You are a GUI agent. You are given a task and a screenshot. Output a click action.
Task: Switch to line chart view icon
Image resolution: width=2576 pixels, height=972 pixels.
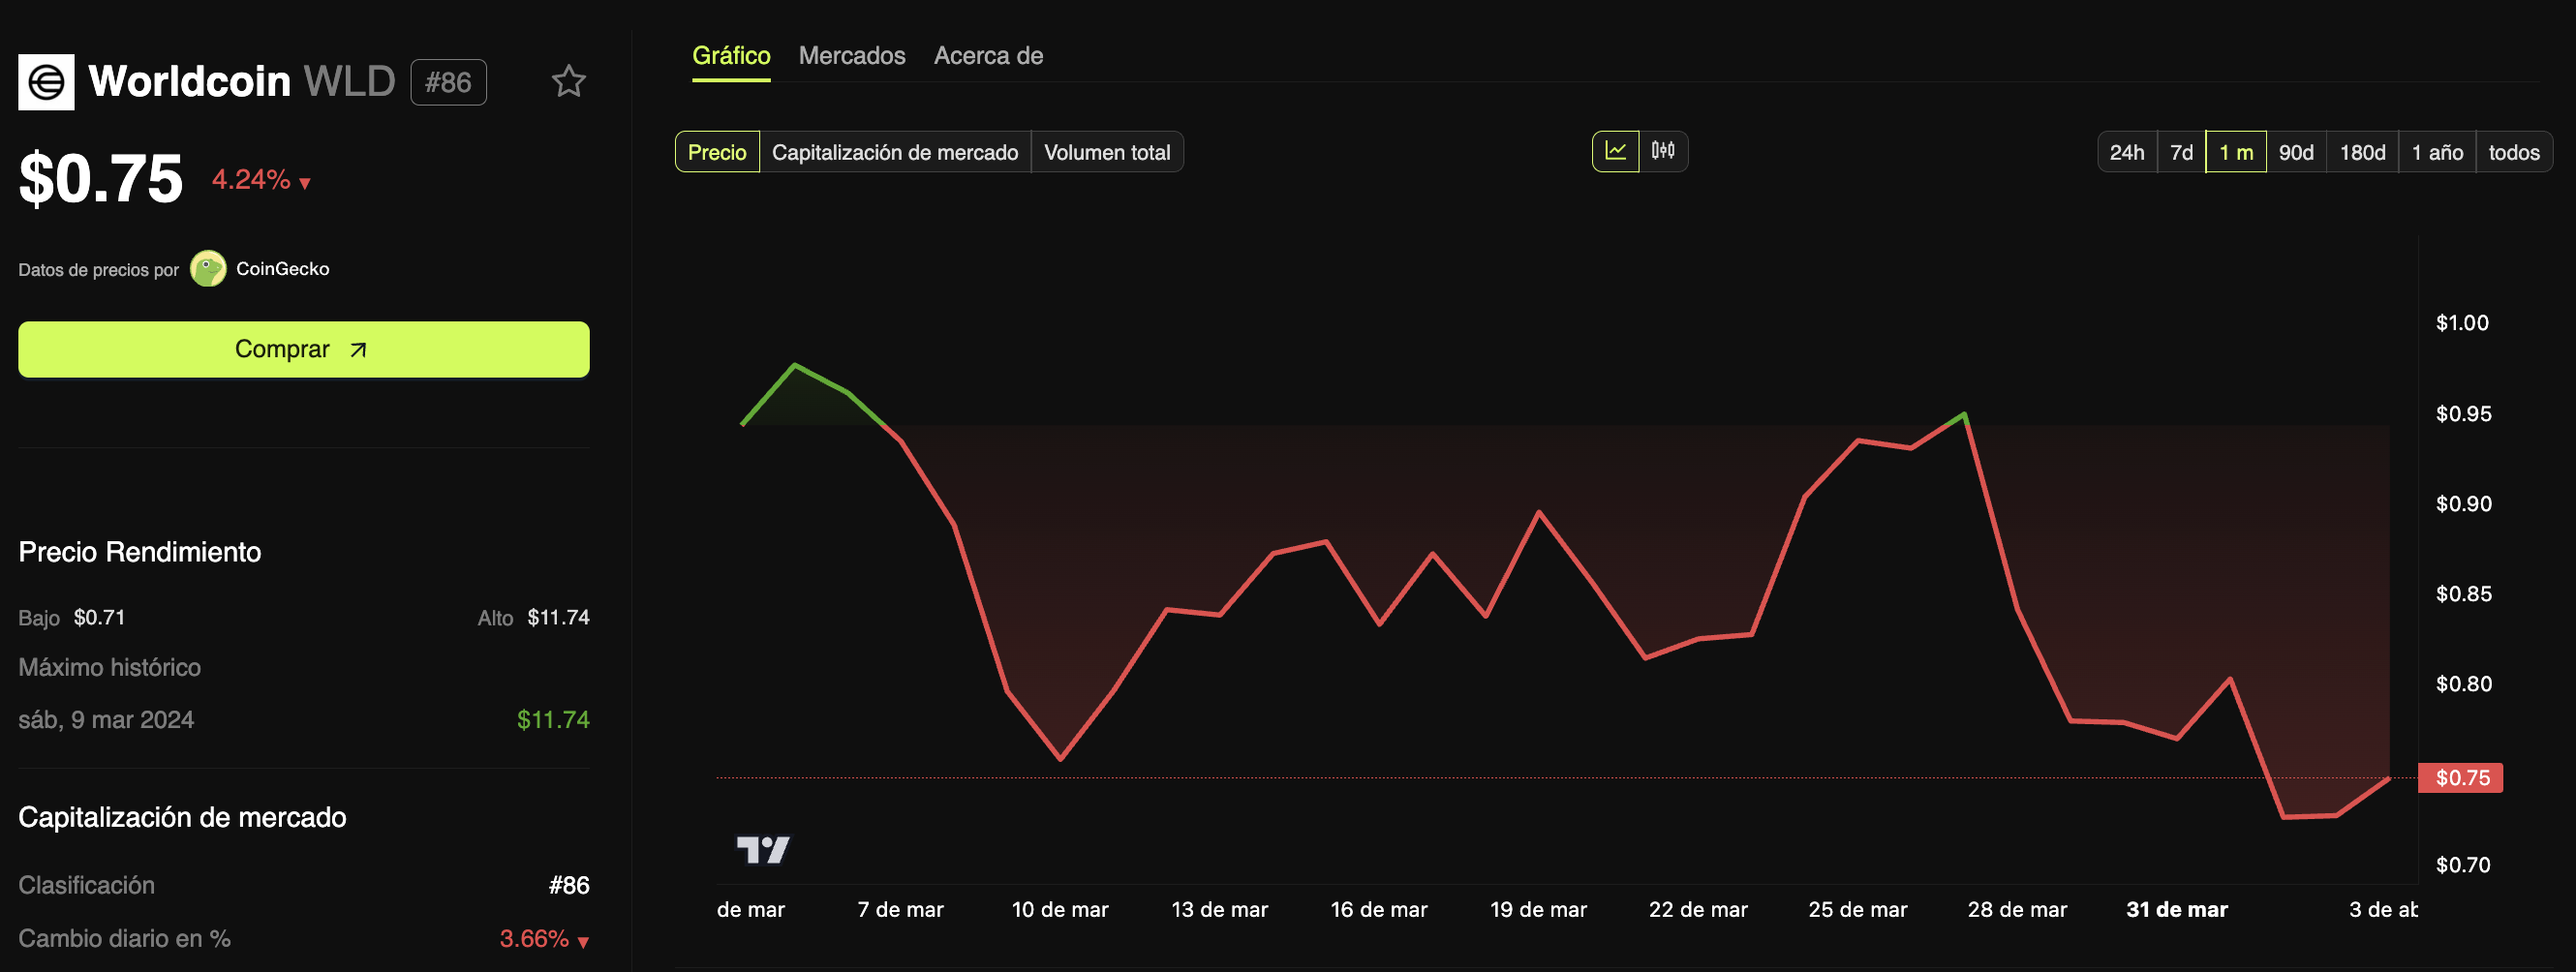(1616, 151)
